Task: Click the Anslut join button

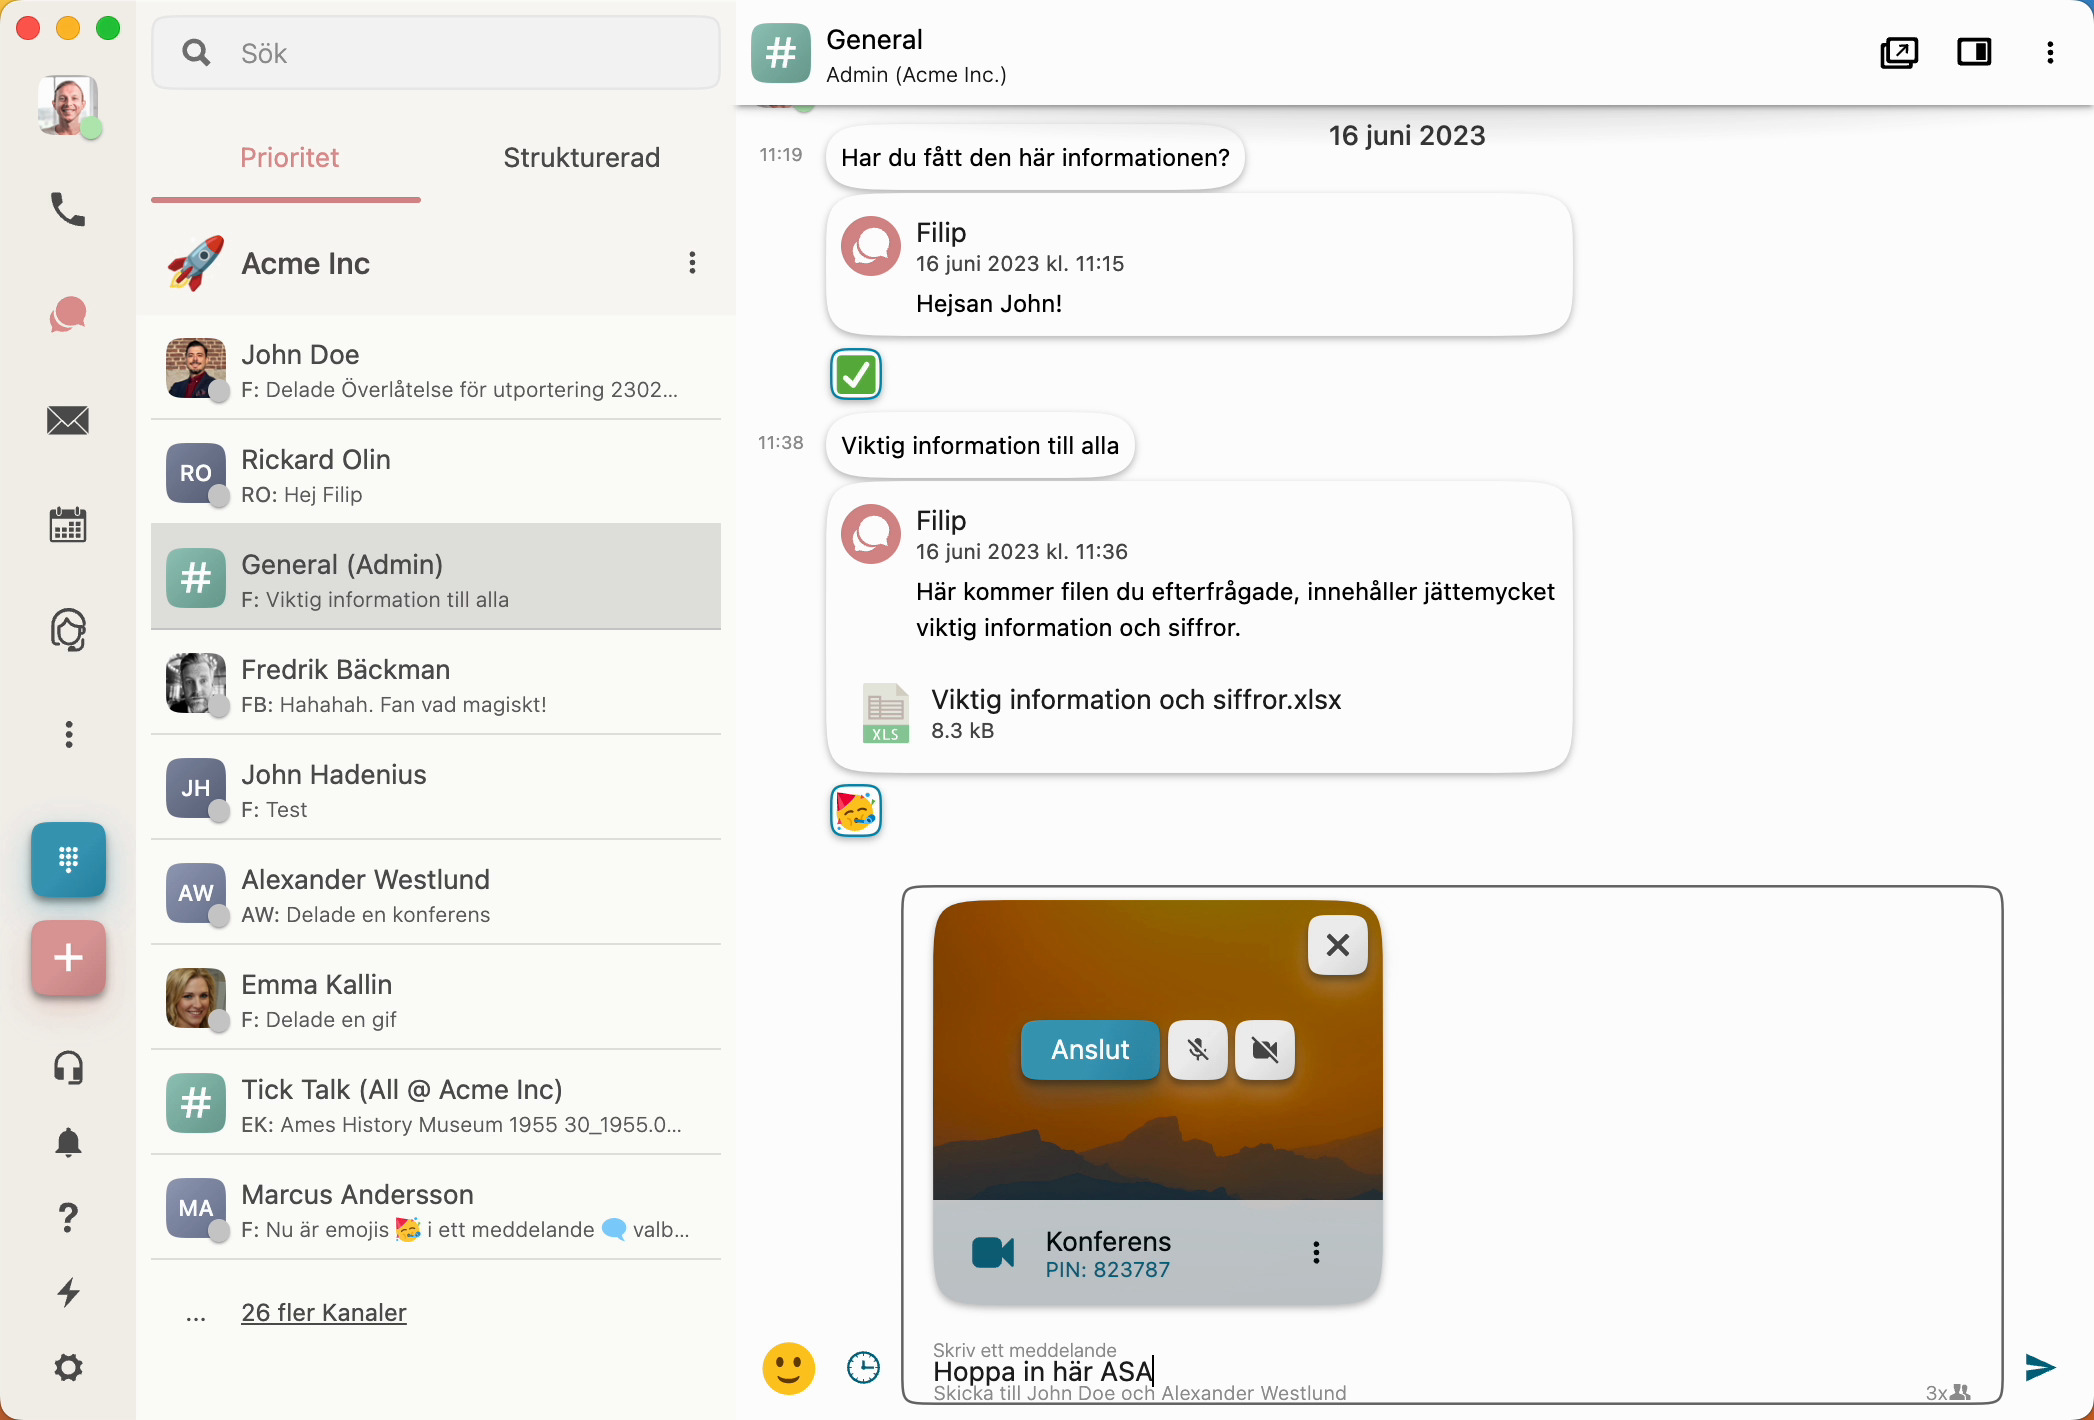Action: [1089, 1050]
